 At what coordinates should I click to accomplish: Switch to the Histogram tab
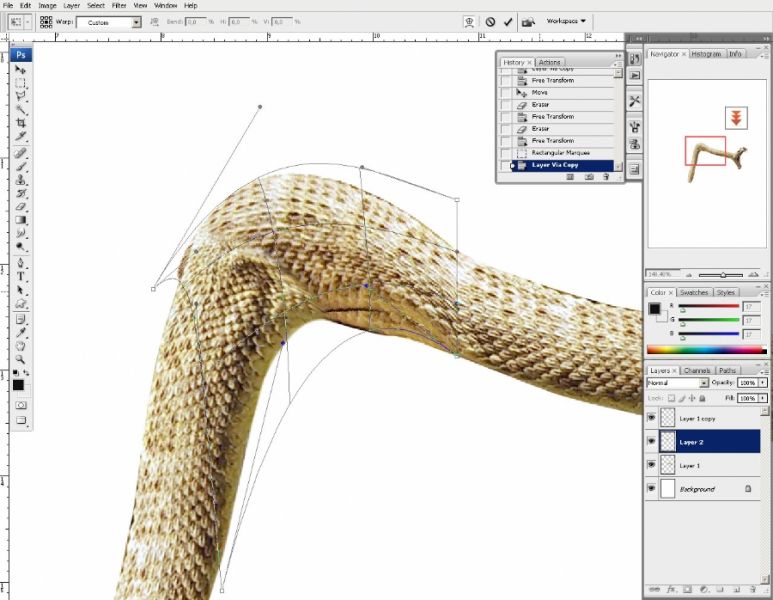[x=706, y=54]
